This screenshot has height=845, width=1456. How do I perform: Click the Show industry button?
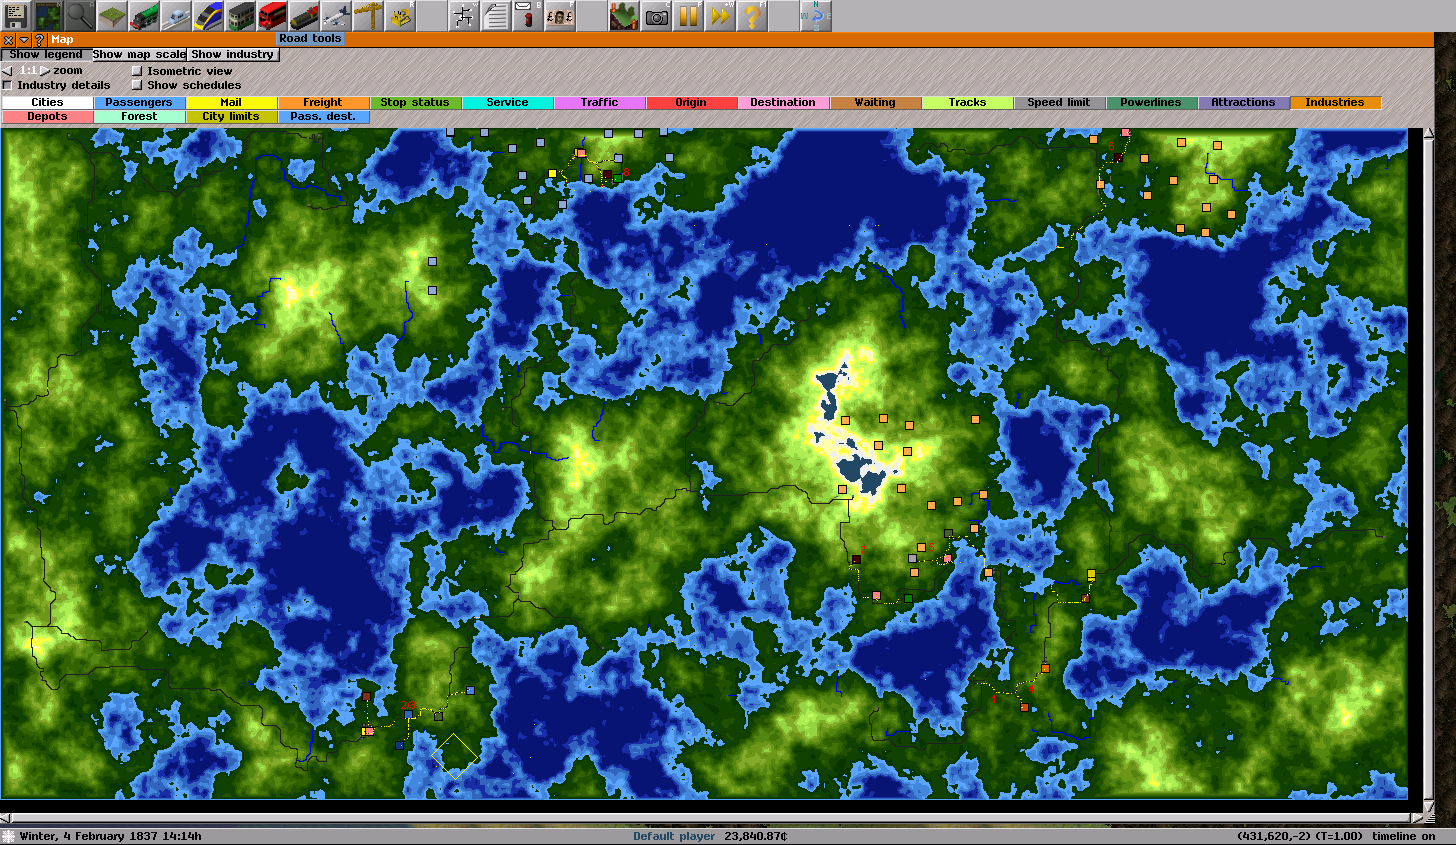[x=233, y=54]
